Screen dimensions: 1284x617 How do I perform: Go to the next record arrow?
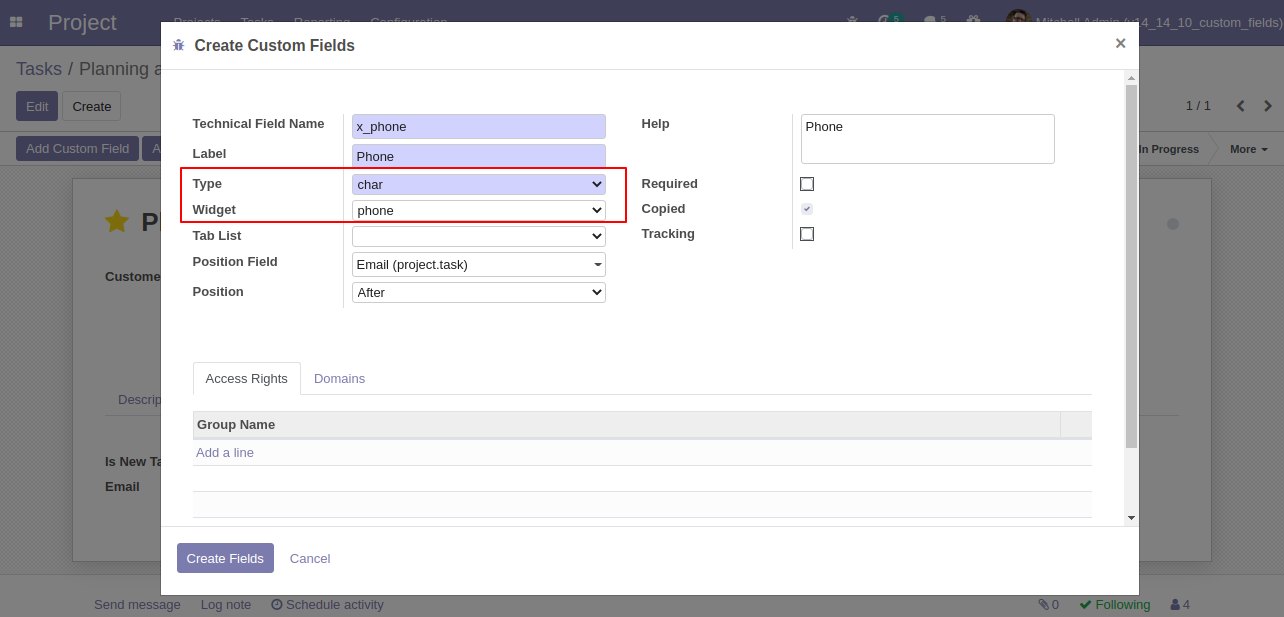[x=1268, y=106]
